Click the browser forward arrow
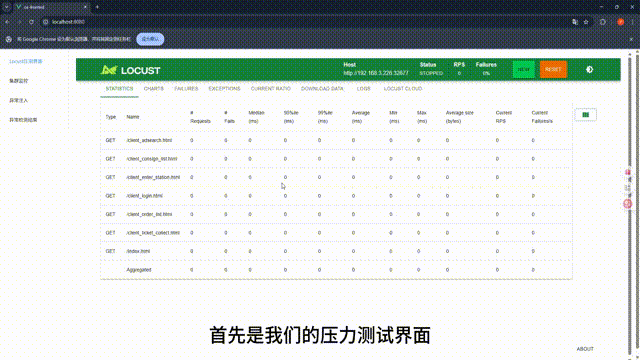Viewport: 640px width, 360px height. tap(19, 22)
